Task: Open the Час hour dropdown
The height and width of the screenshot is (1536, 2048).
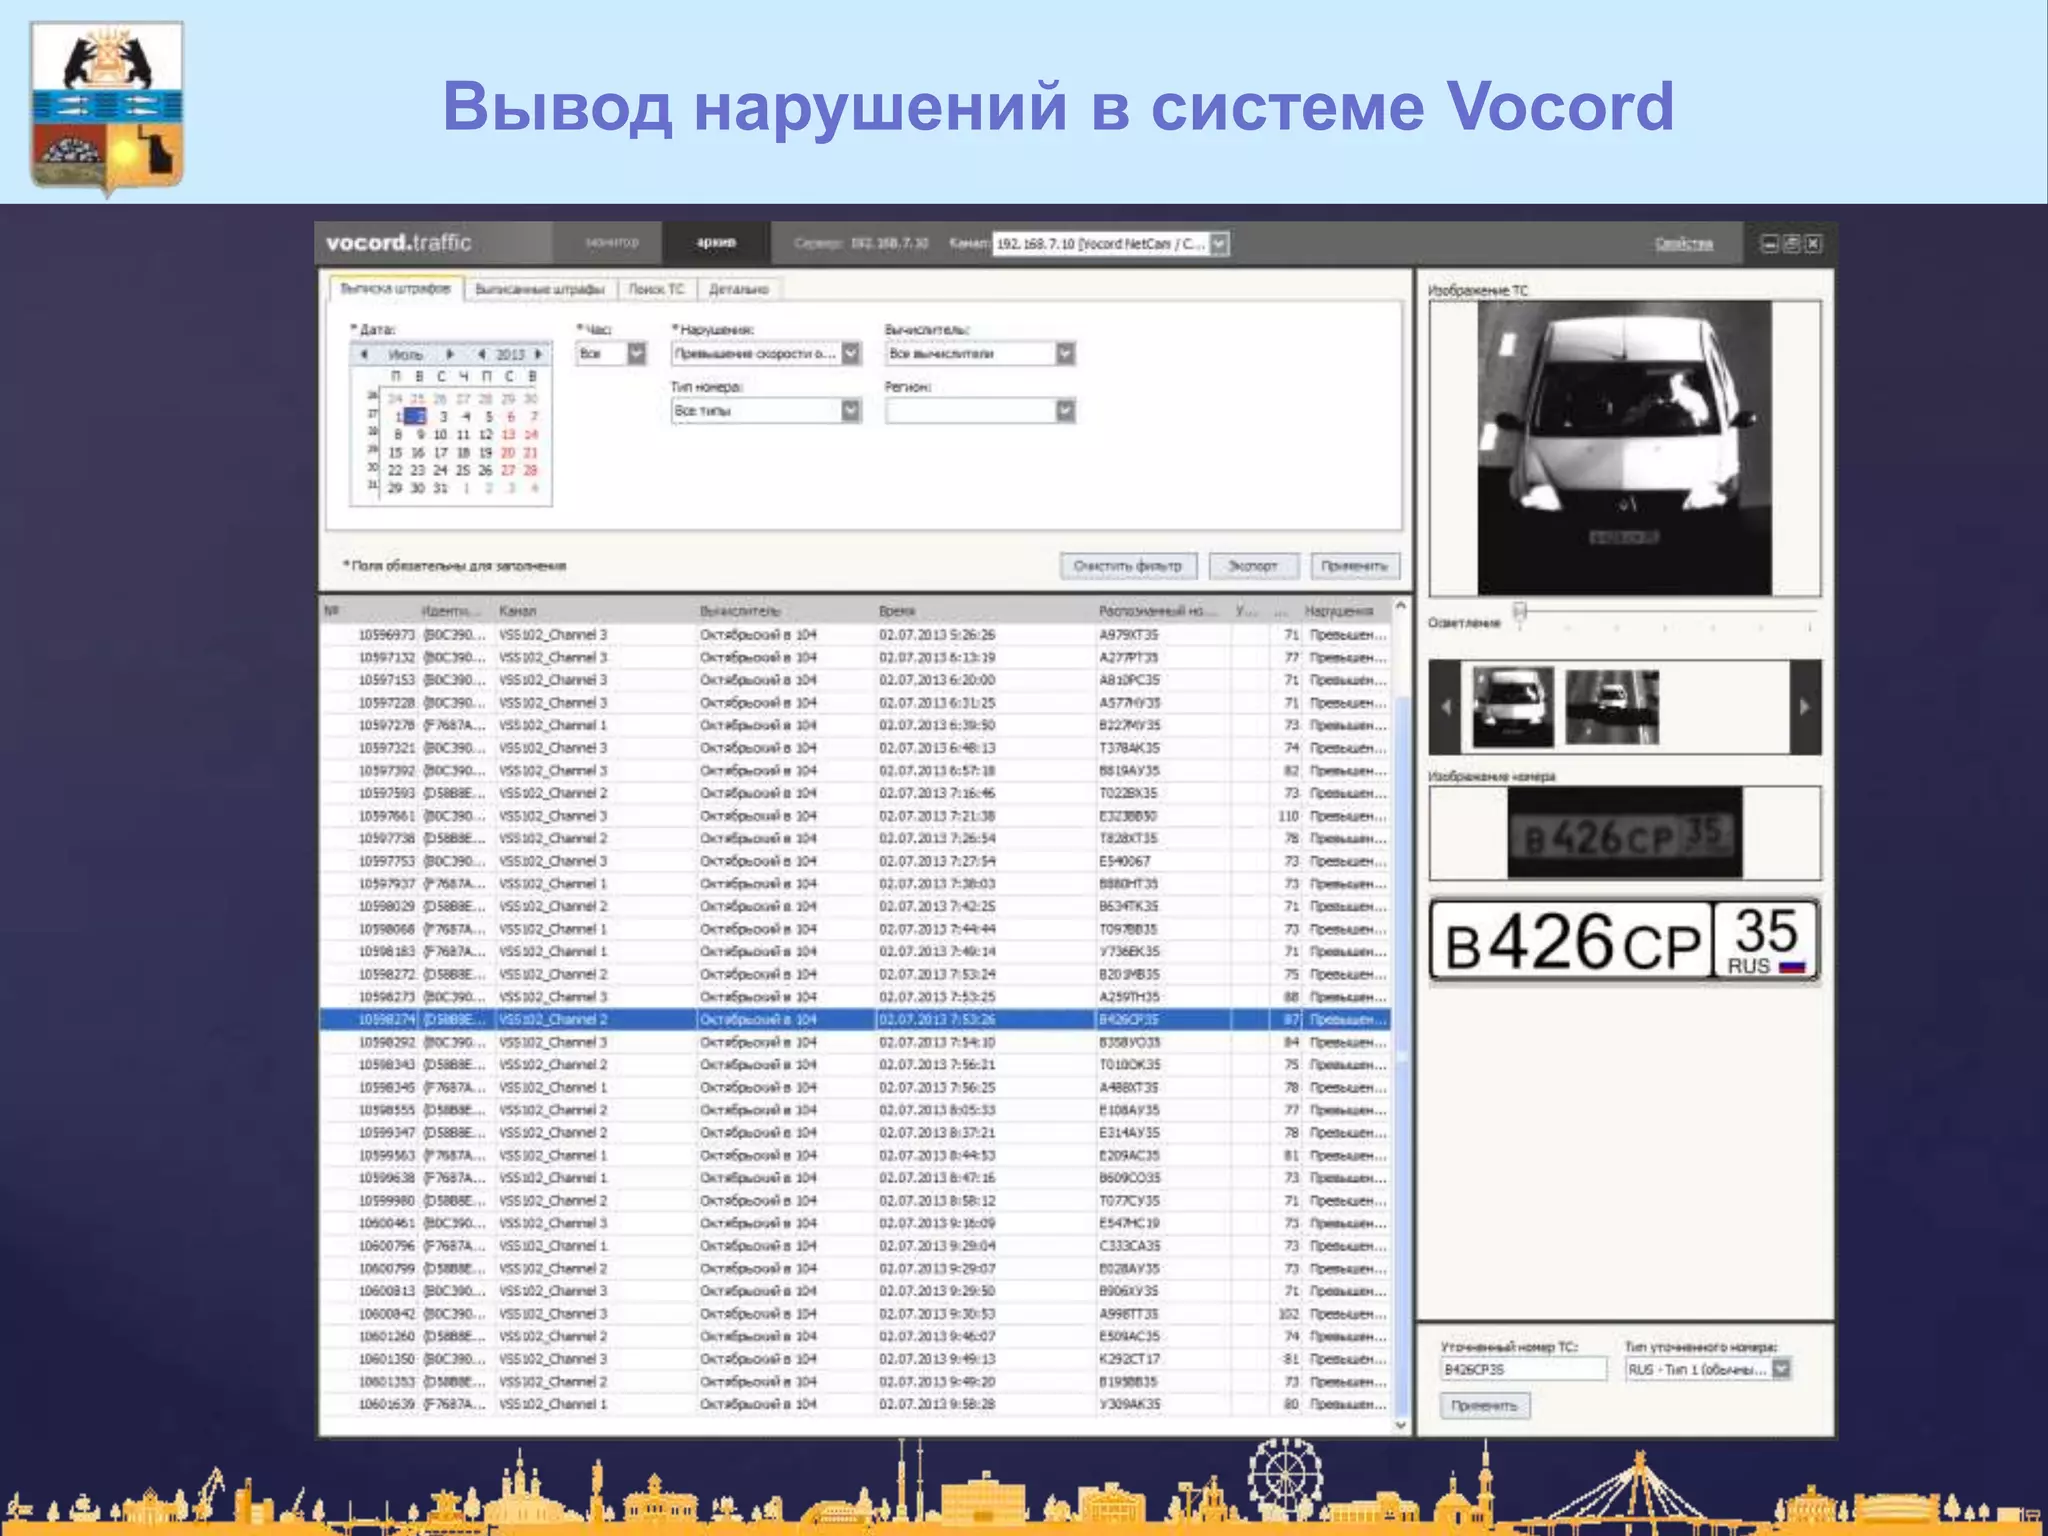Action: (637, 354)
